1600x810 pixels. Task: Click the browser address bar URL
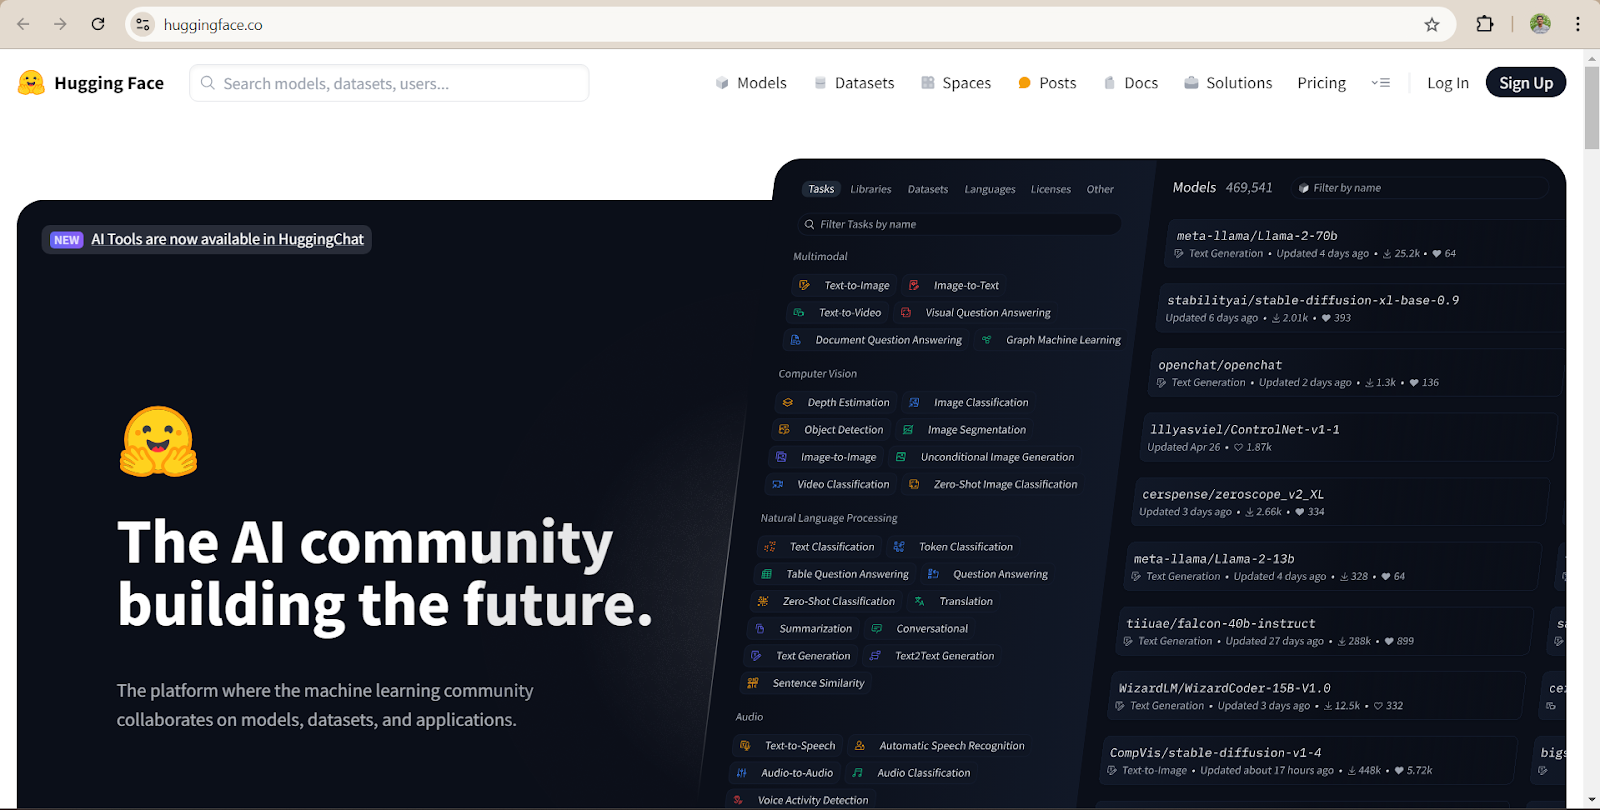(213, 24)
